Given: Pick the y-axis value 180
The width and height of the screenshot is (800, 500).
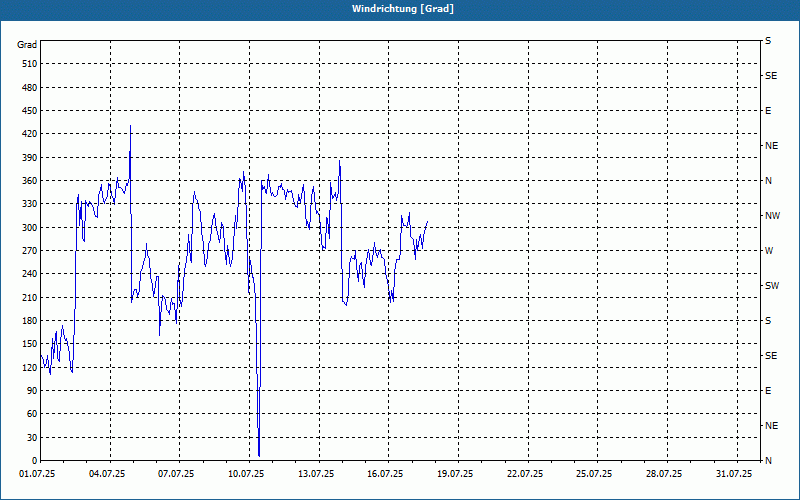Looking at the screenshot, I should point(30,321).
